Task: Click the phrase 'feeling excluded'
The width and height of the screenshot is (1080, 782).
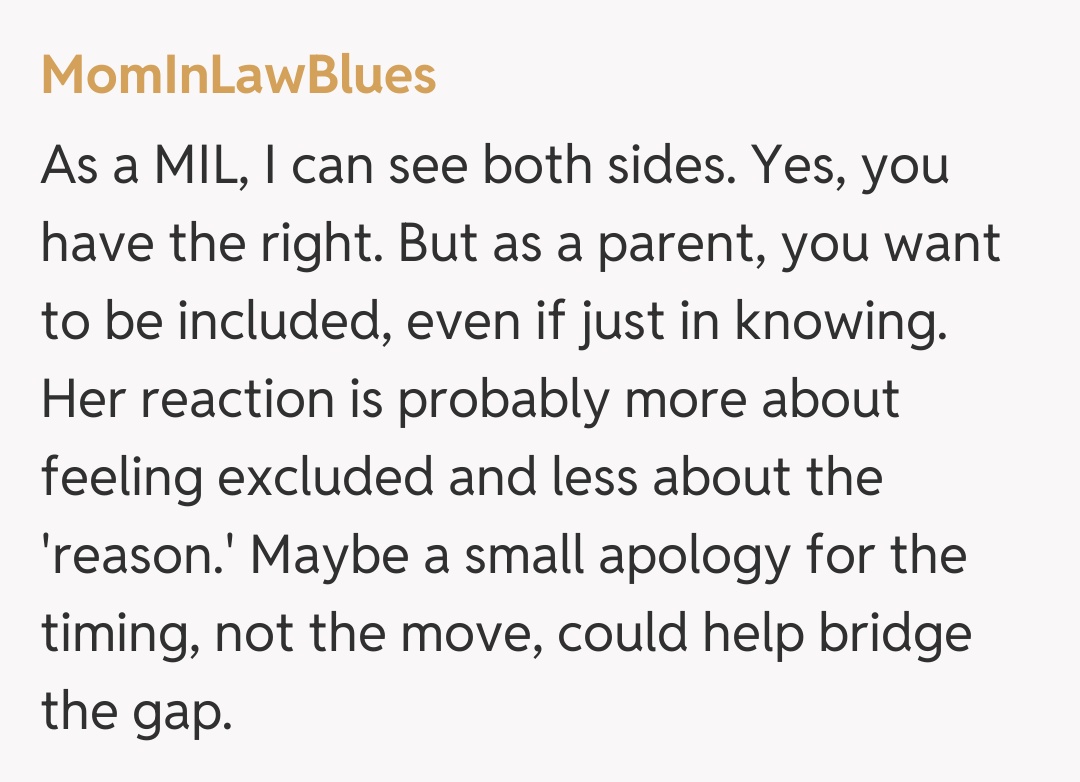Action: (x=238, y=478)
